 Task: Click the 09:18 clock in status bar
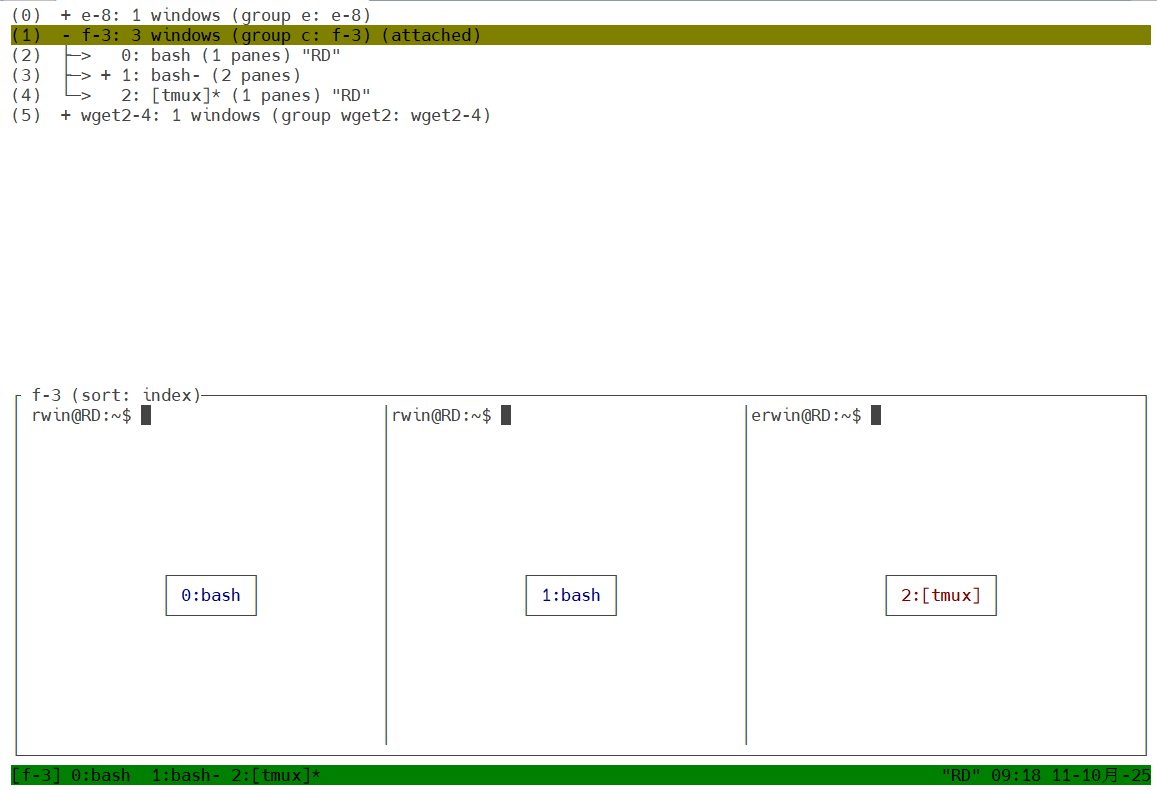[1016, 776]
